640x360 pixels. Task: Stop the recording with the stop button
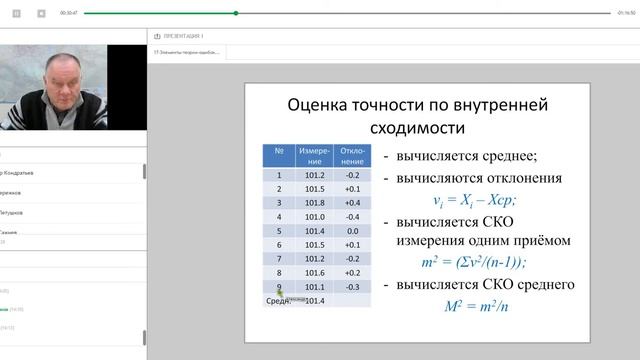pyautogui.click(x=41, y=13)
